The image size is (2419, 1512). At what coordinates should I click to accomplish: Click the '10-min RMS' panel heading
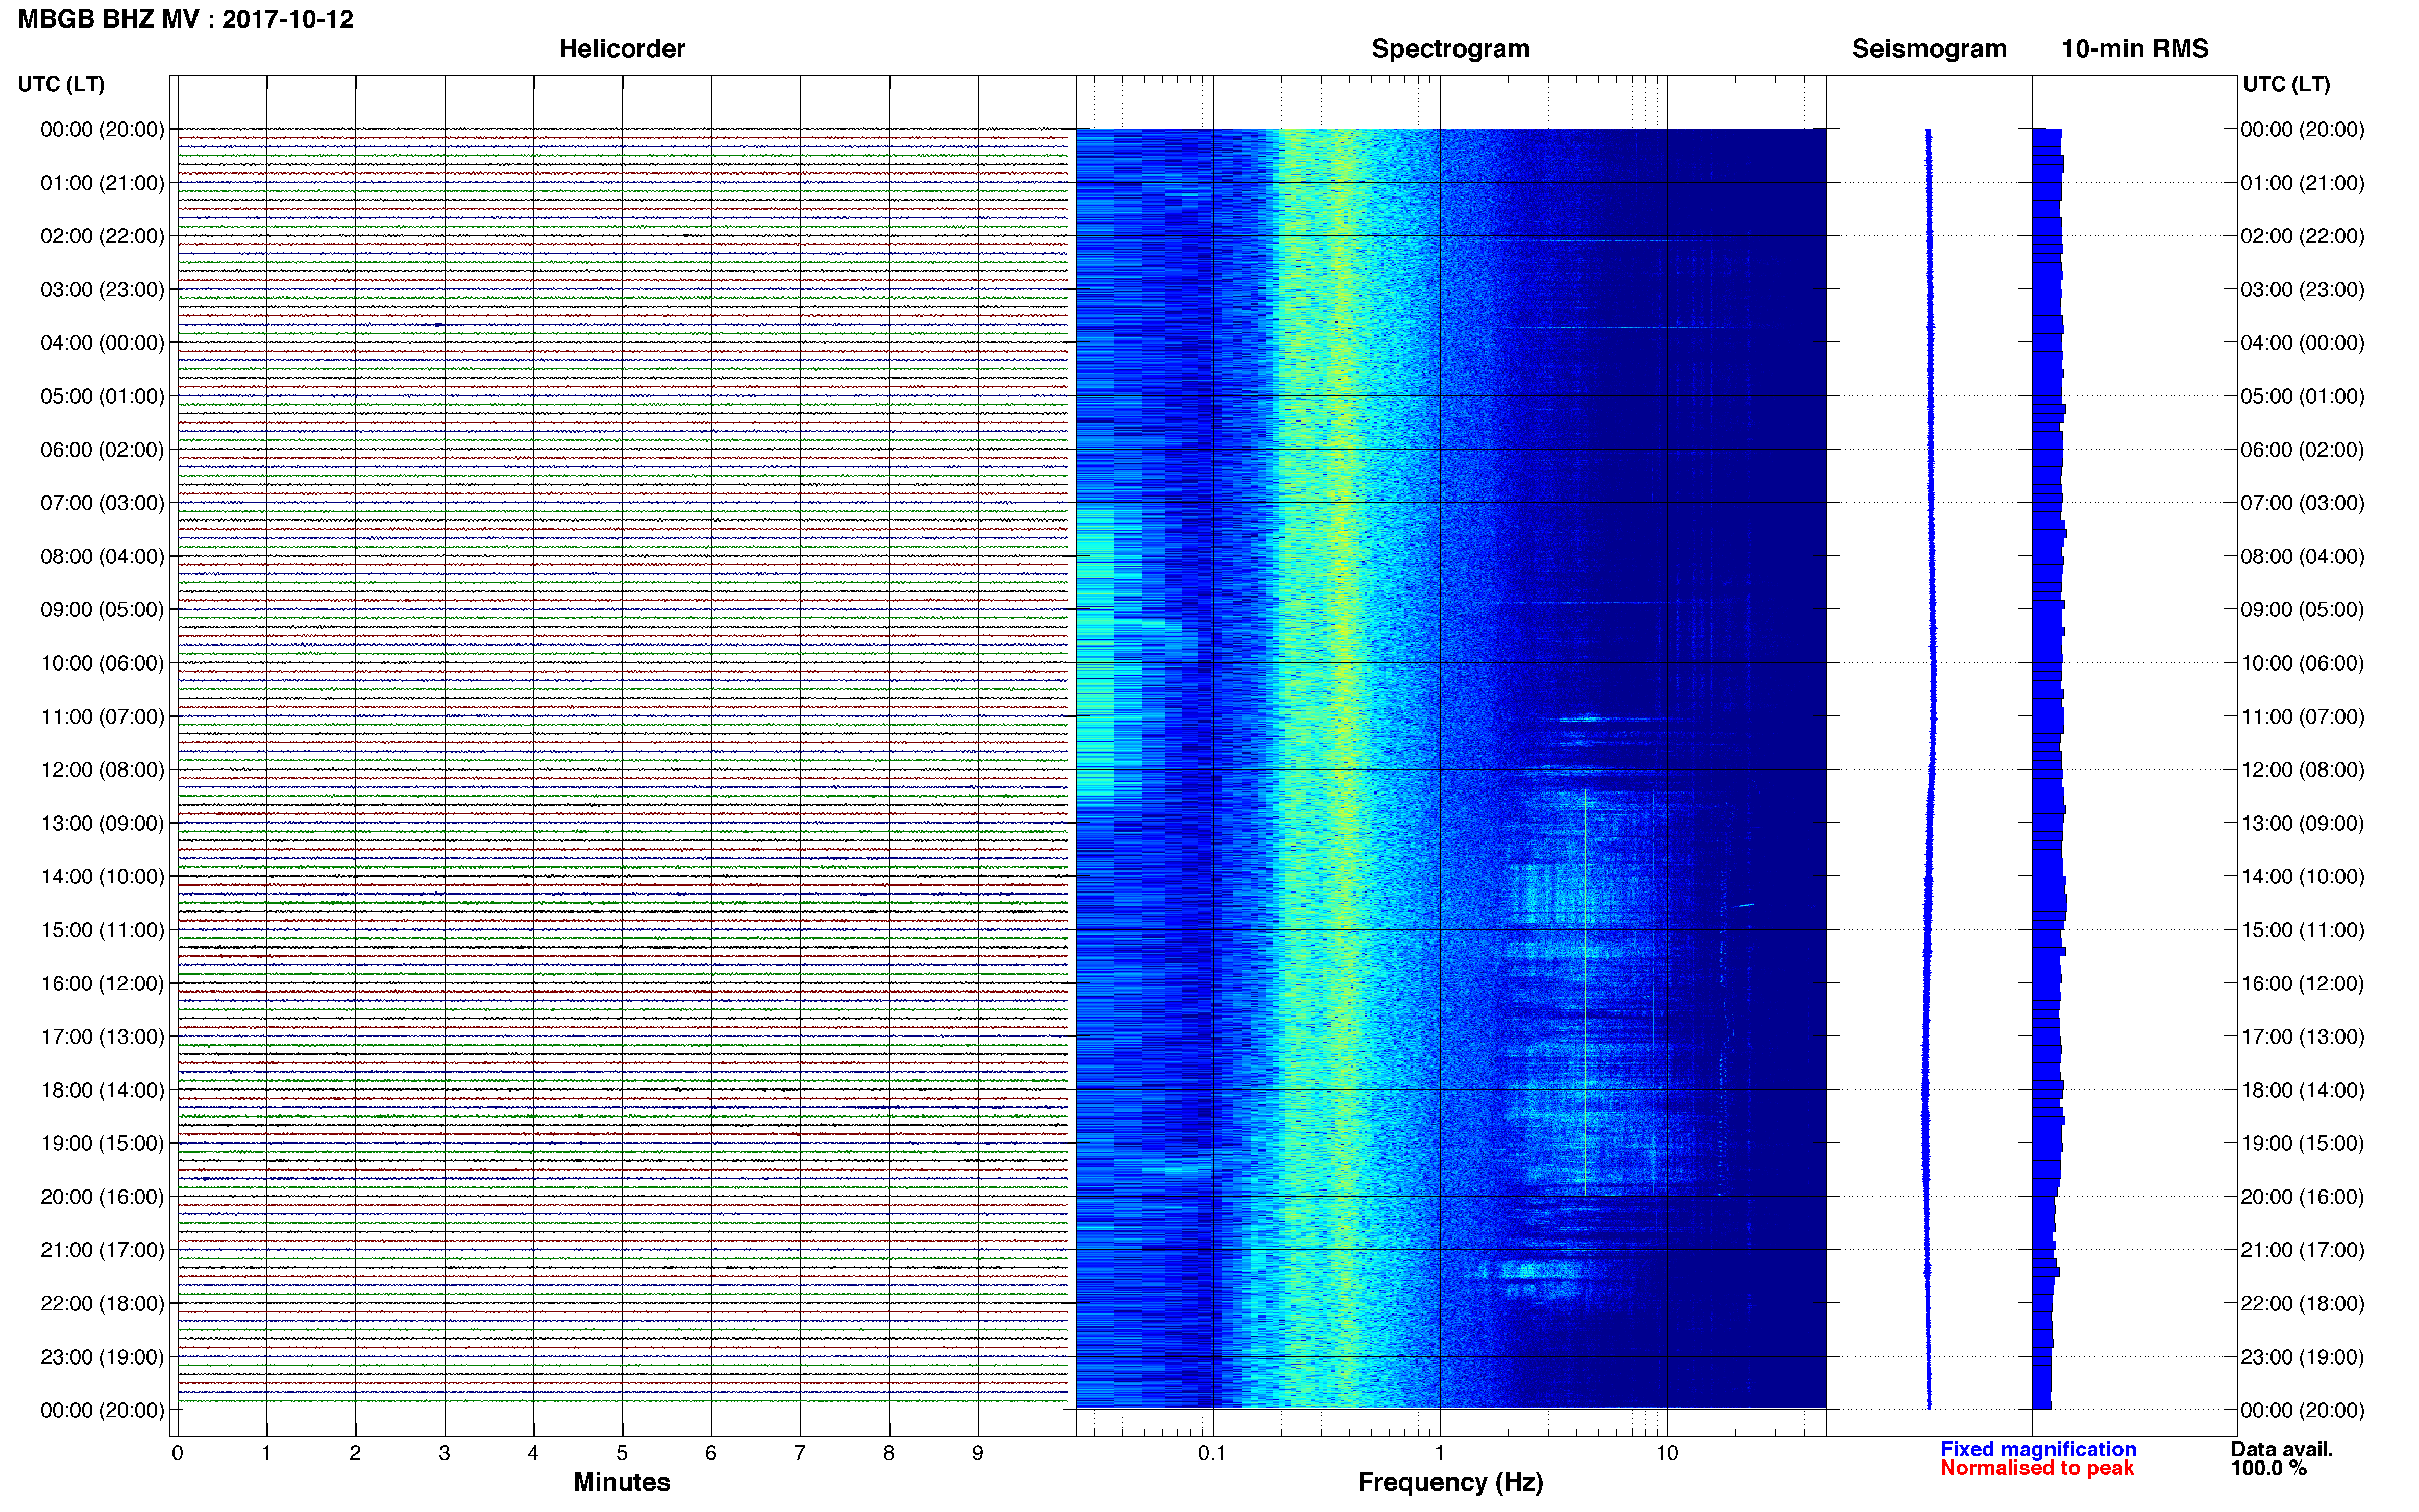(2135, 49)
